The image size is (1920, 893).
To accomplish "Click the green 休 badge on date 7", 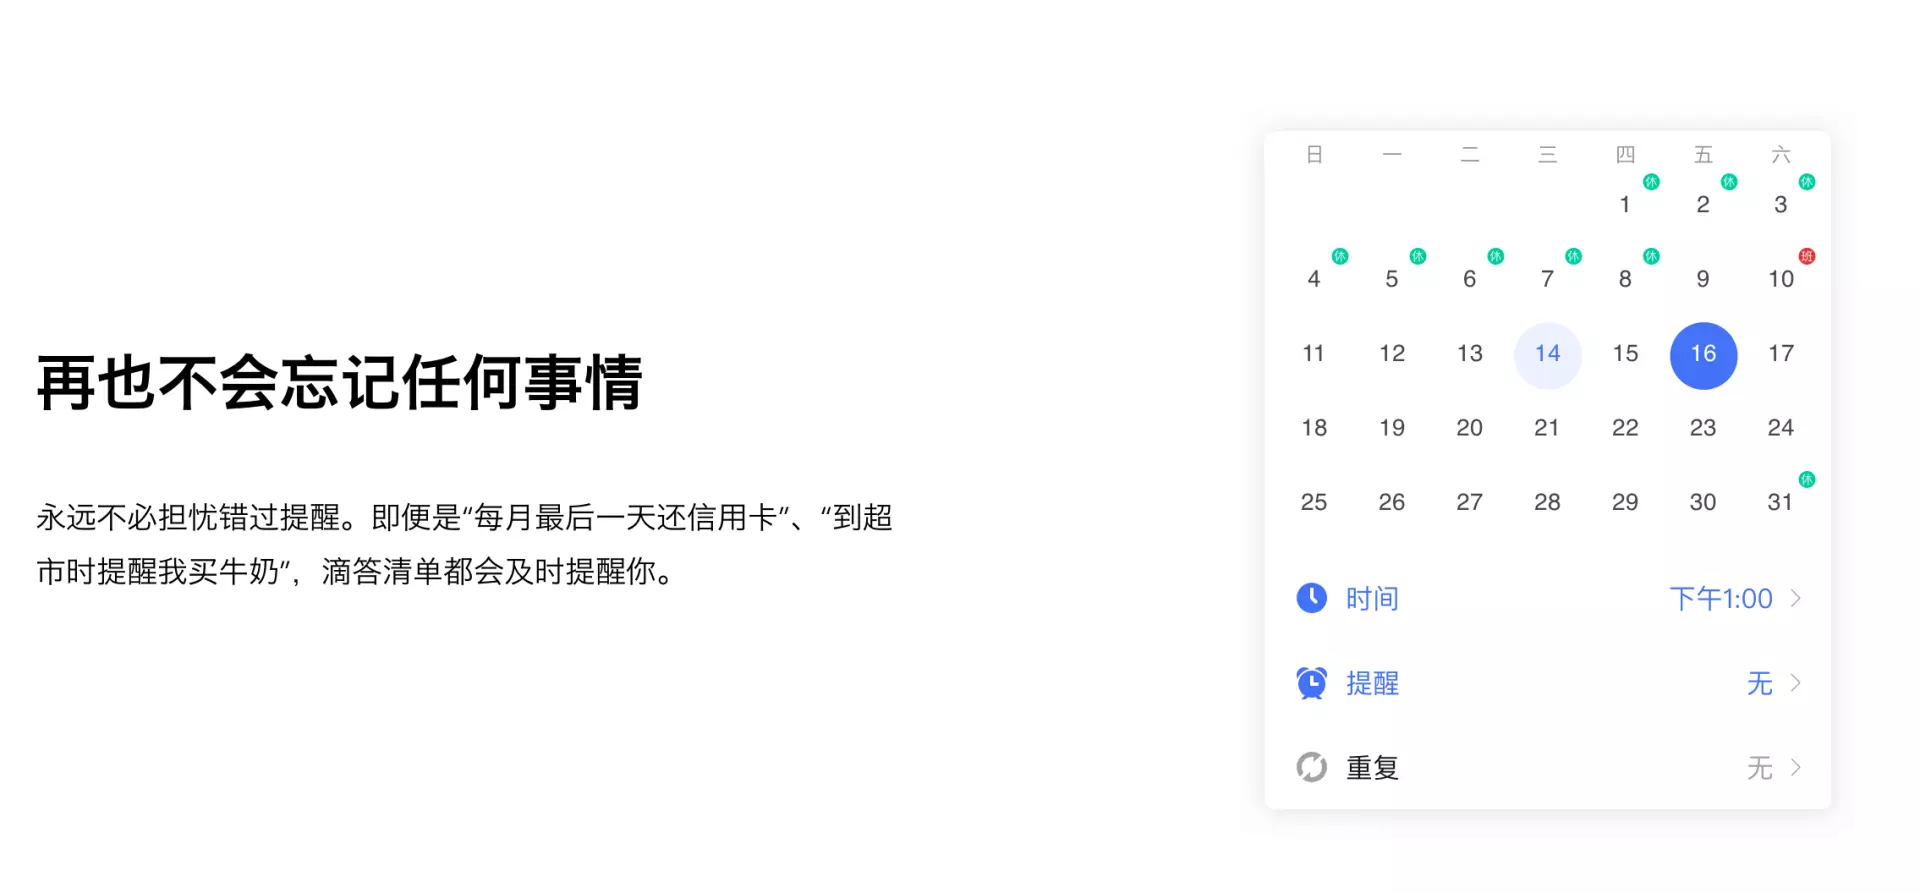I will click(x=1573, y=256).
